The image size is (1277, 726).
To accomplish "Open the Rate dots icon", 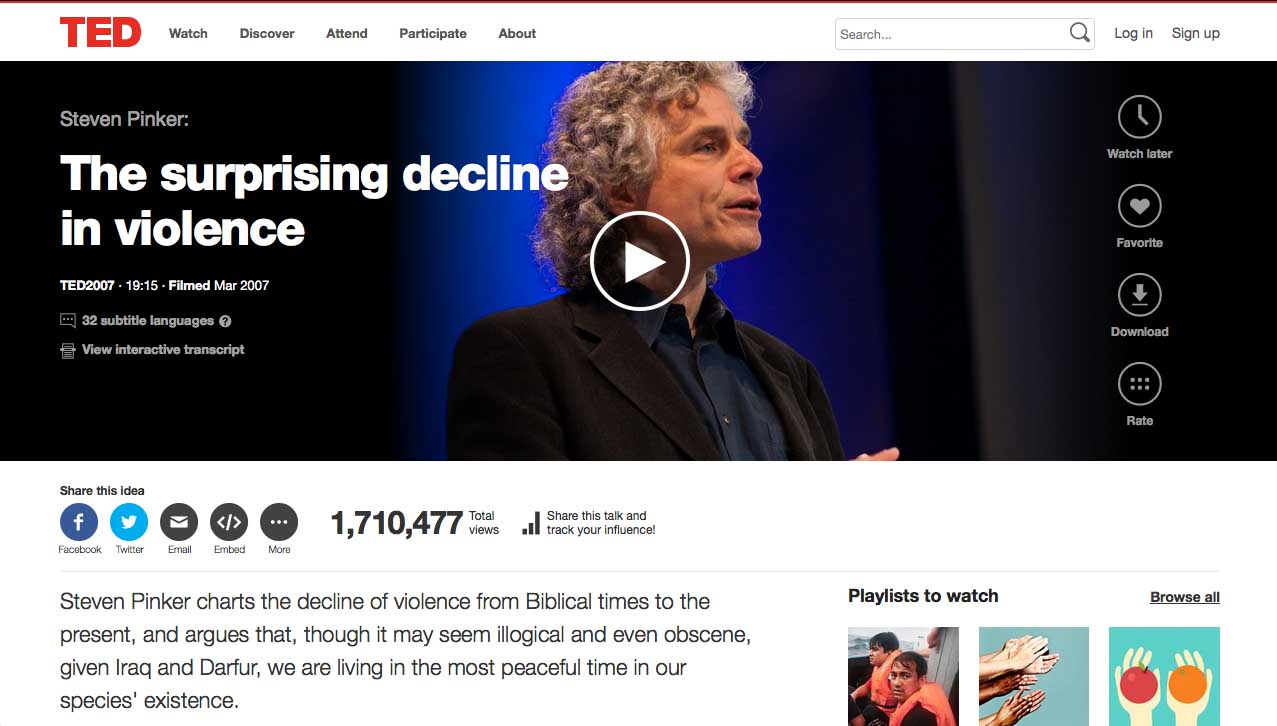I will (1139, 384).
